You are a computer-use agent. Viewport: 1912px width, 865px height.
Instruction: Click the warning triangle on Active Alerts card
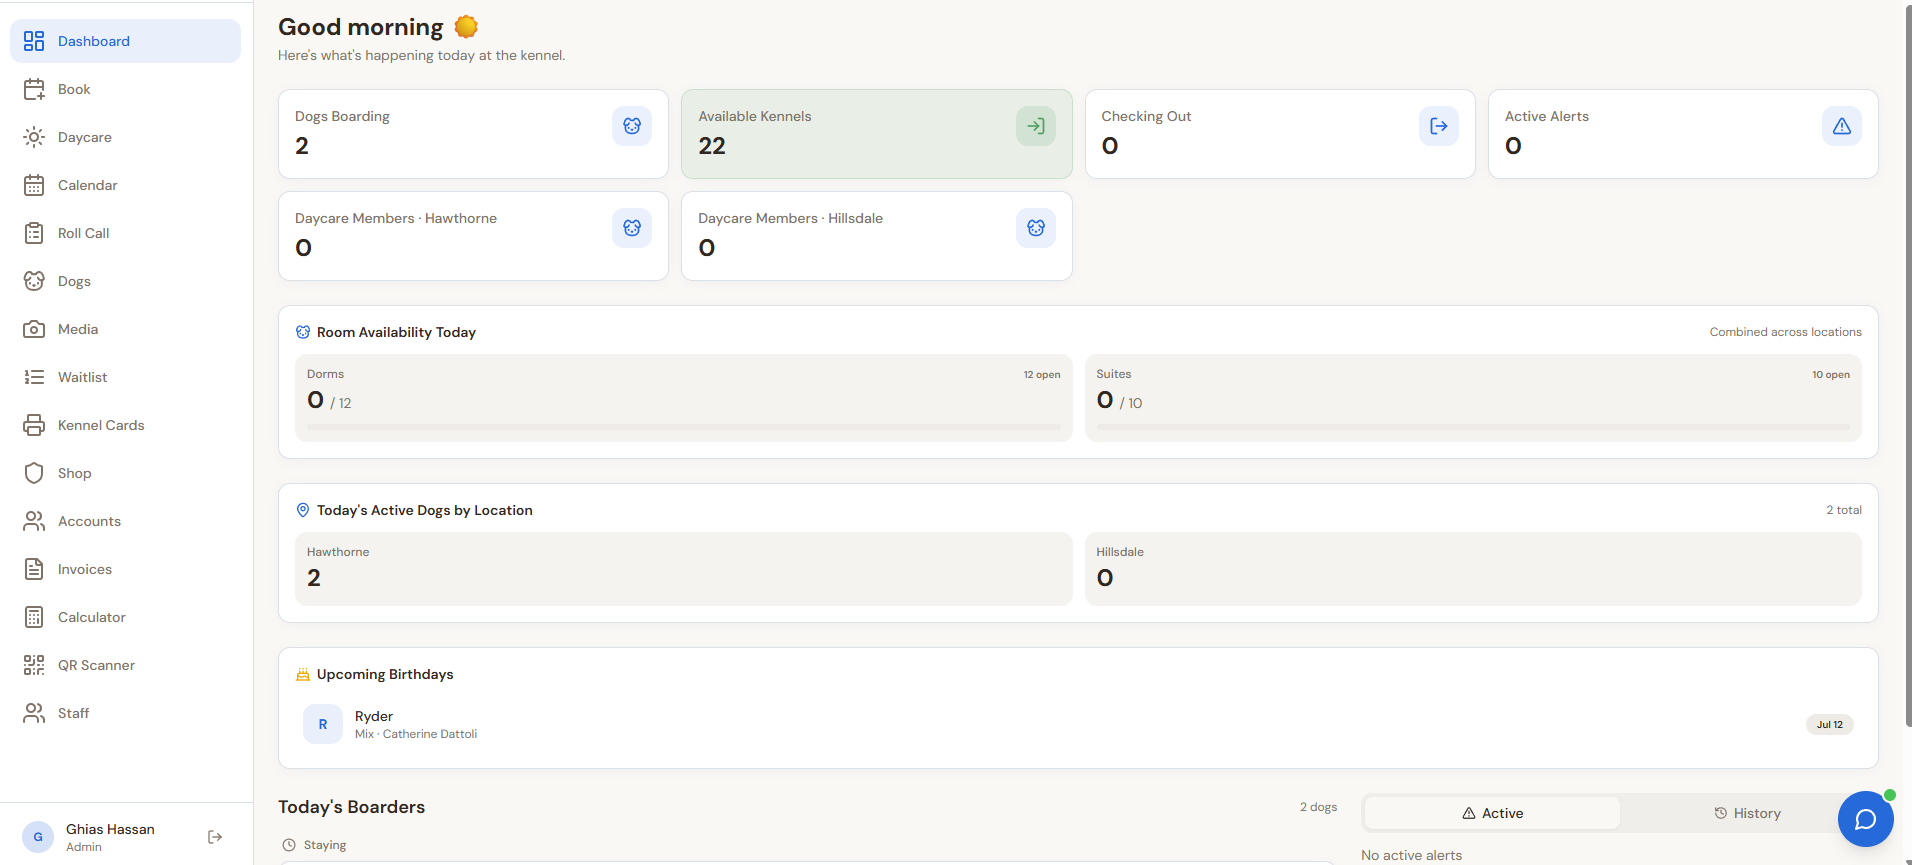tap(1842, 126)
